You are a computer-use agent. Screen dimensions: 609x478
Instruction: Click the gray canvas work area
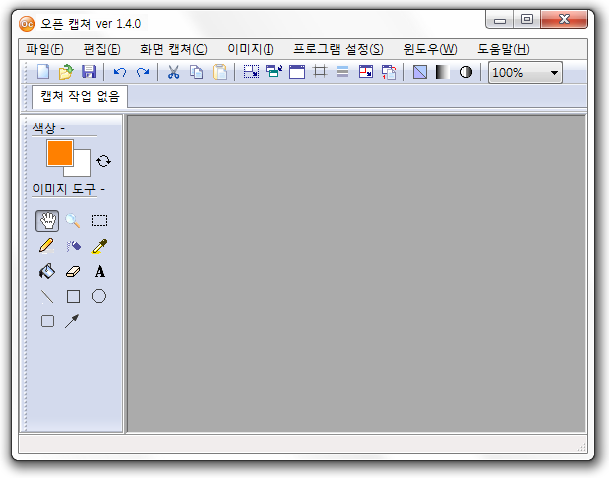[356, 273]
